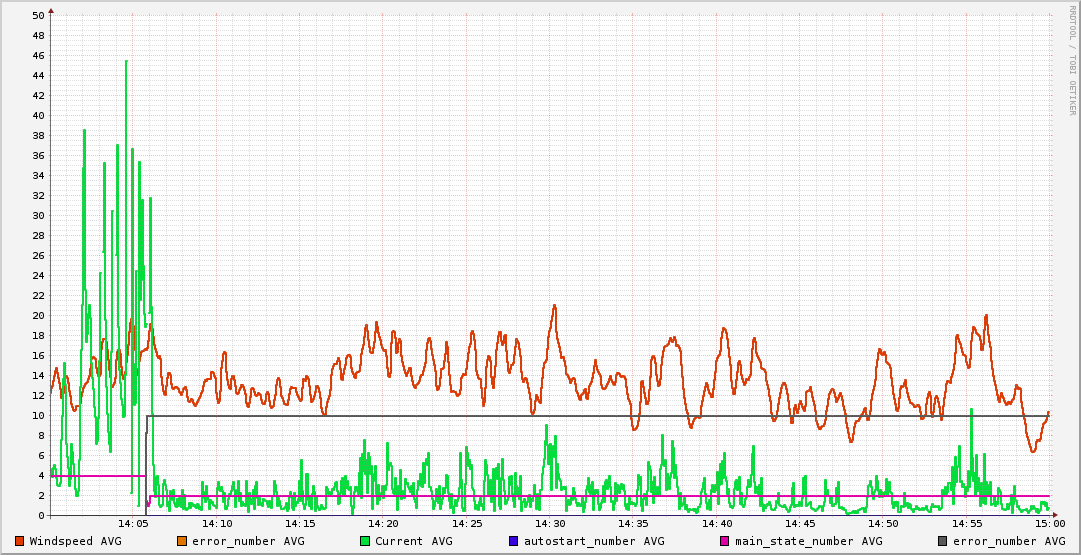Viewport: 1081px width, 555px height.
Task: Click the 50 value on the Y-axis
Action: click(38, 16)
